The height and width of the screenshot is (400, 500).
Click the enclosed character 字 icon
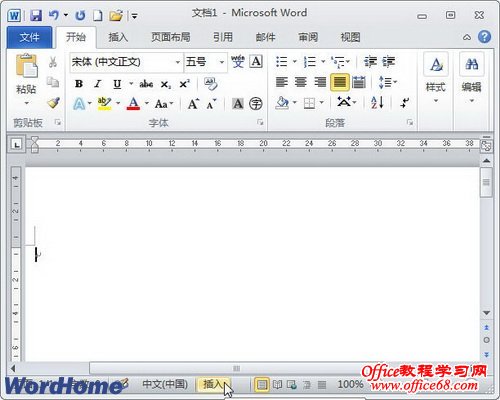tap(256, 104)
